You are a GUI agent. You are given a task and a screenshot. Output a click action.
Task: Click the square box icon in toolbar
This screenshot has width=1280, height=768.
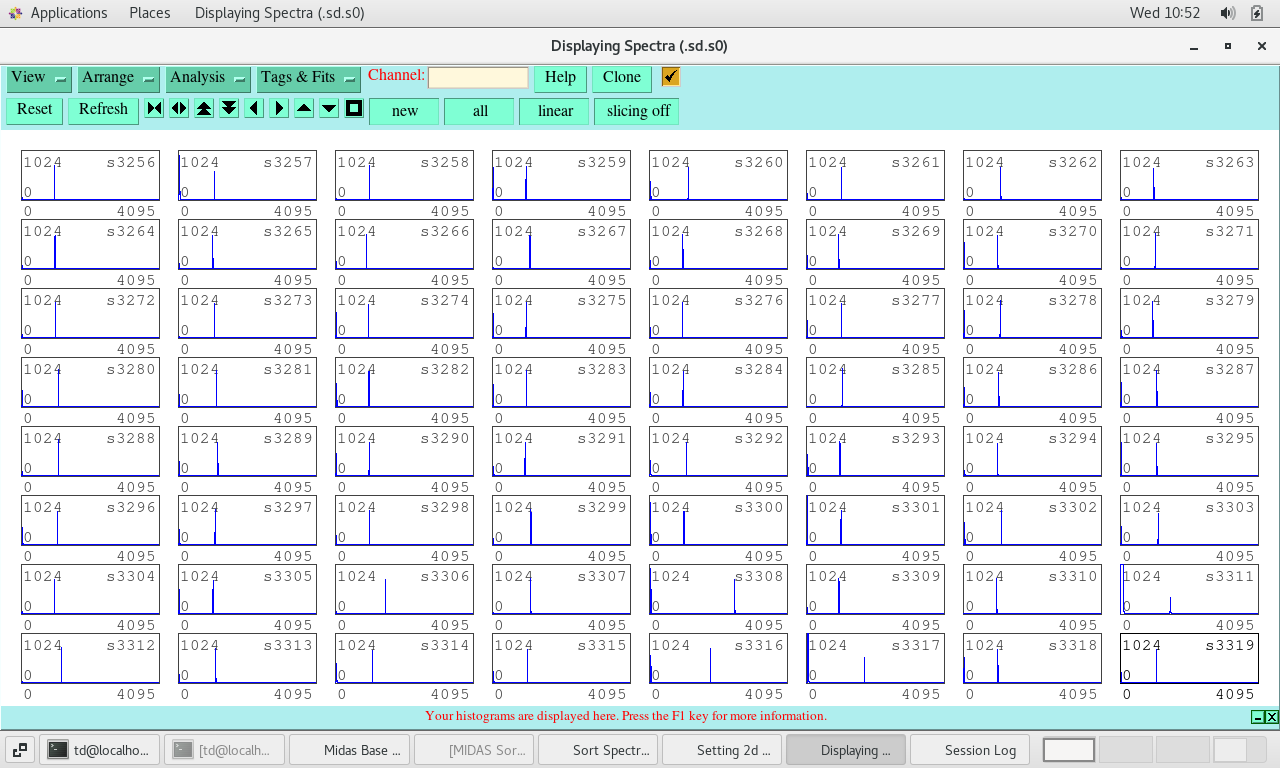[354, 108]
